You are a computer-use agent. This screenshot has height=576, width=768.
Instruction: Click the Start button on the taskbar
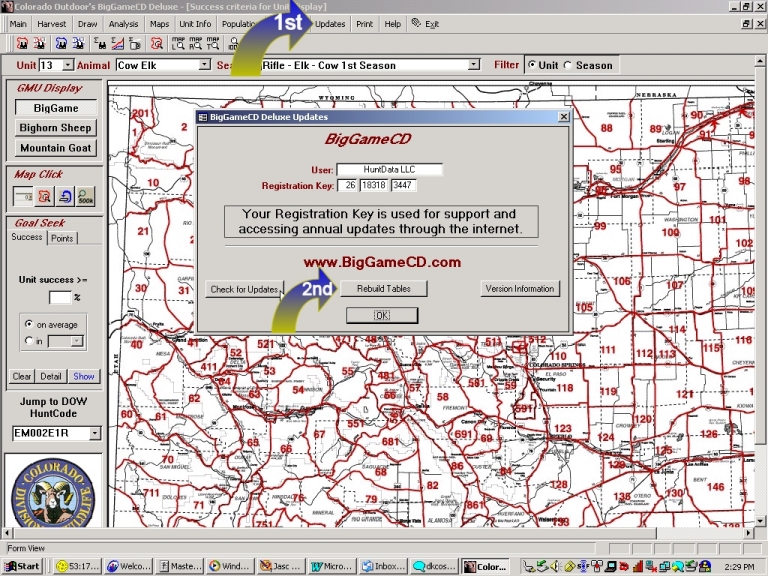click(x=22, y=566)
